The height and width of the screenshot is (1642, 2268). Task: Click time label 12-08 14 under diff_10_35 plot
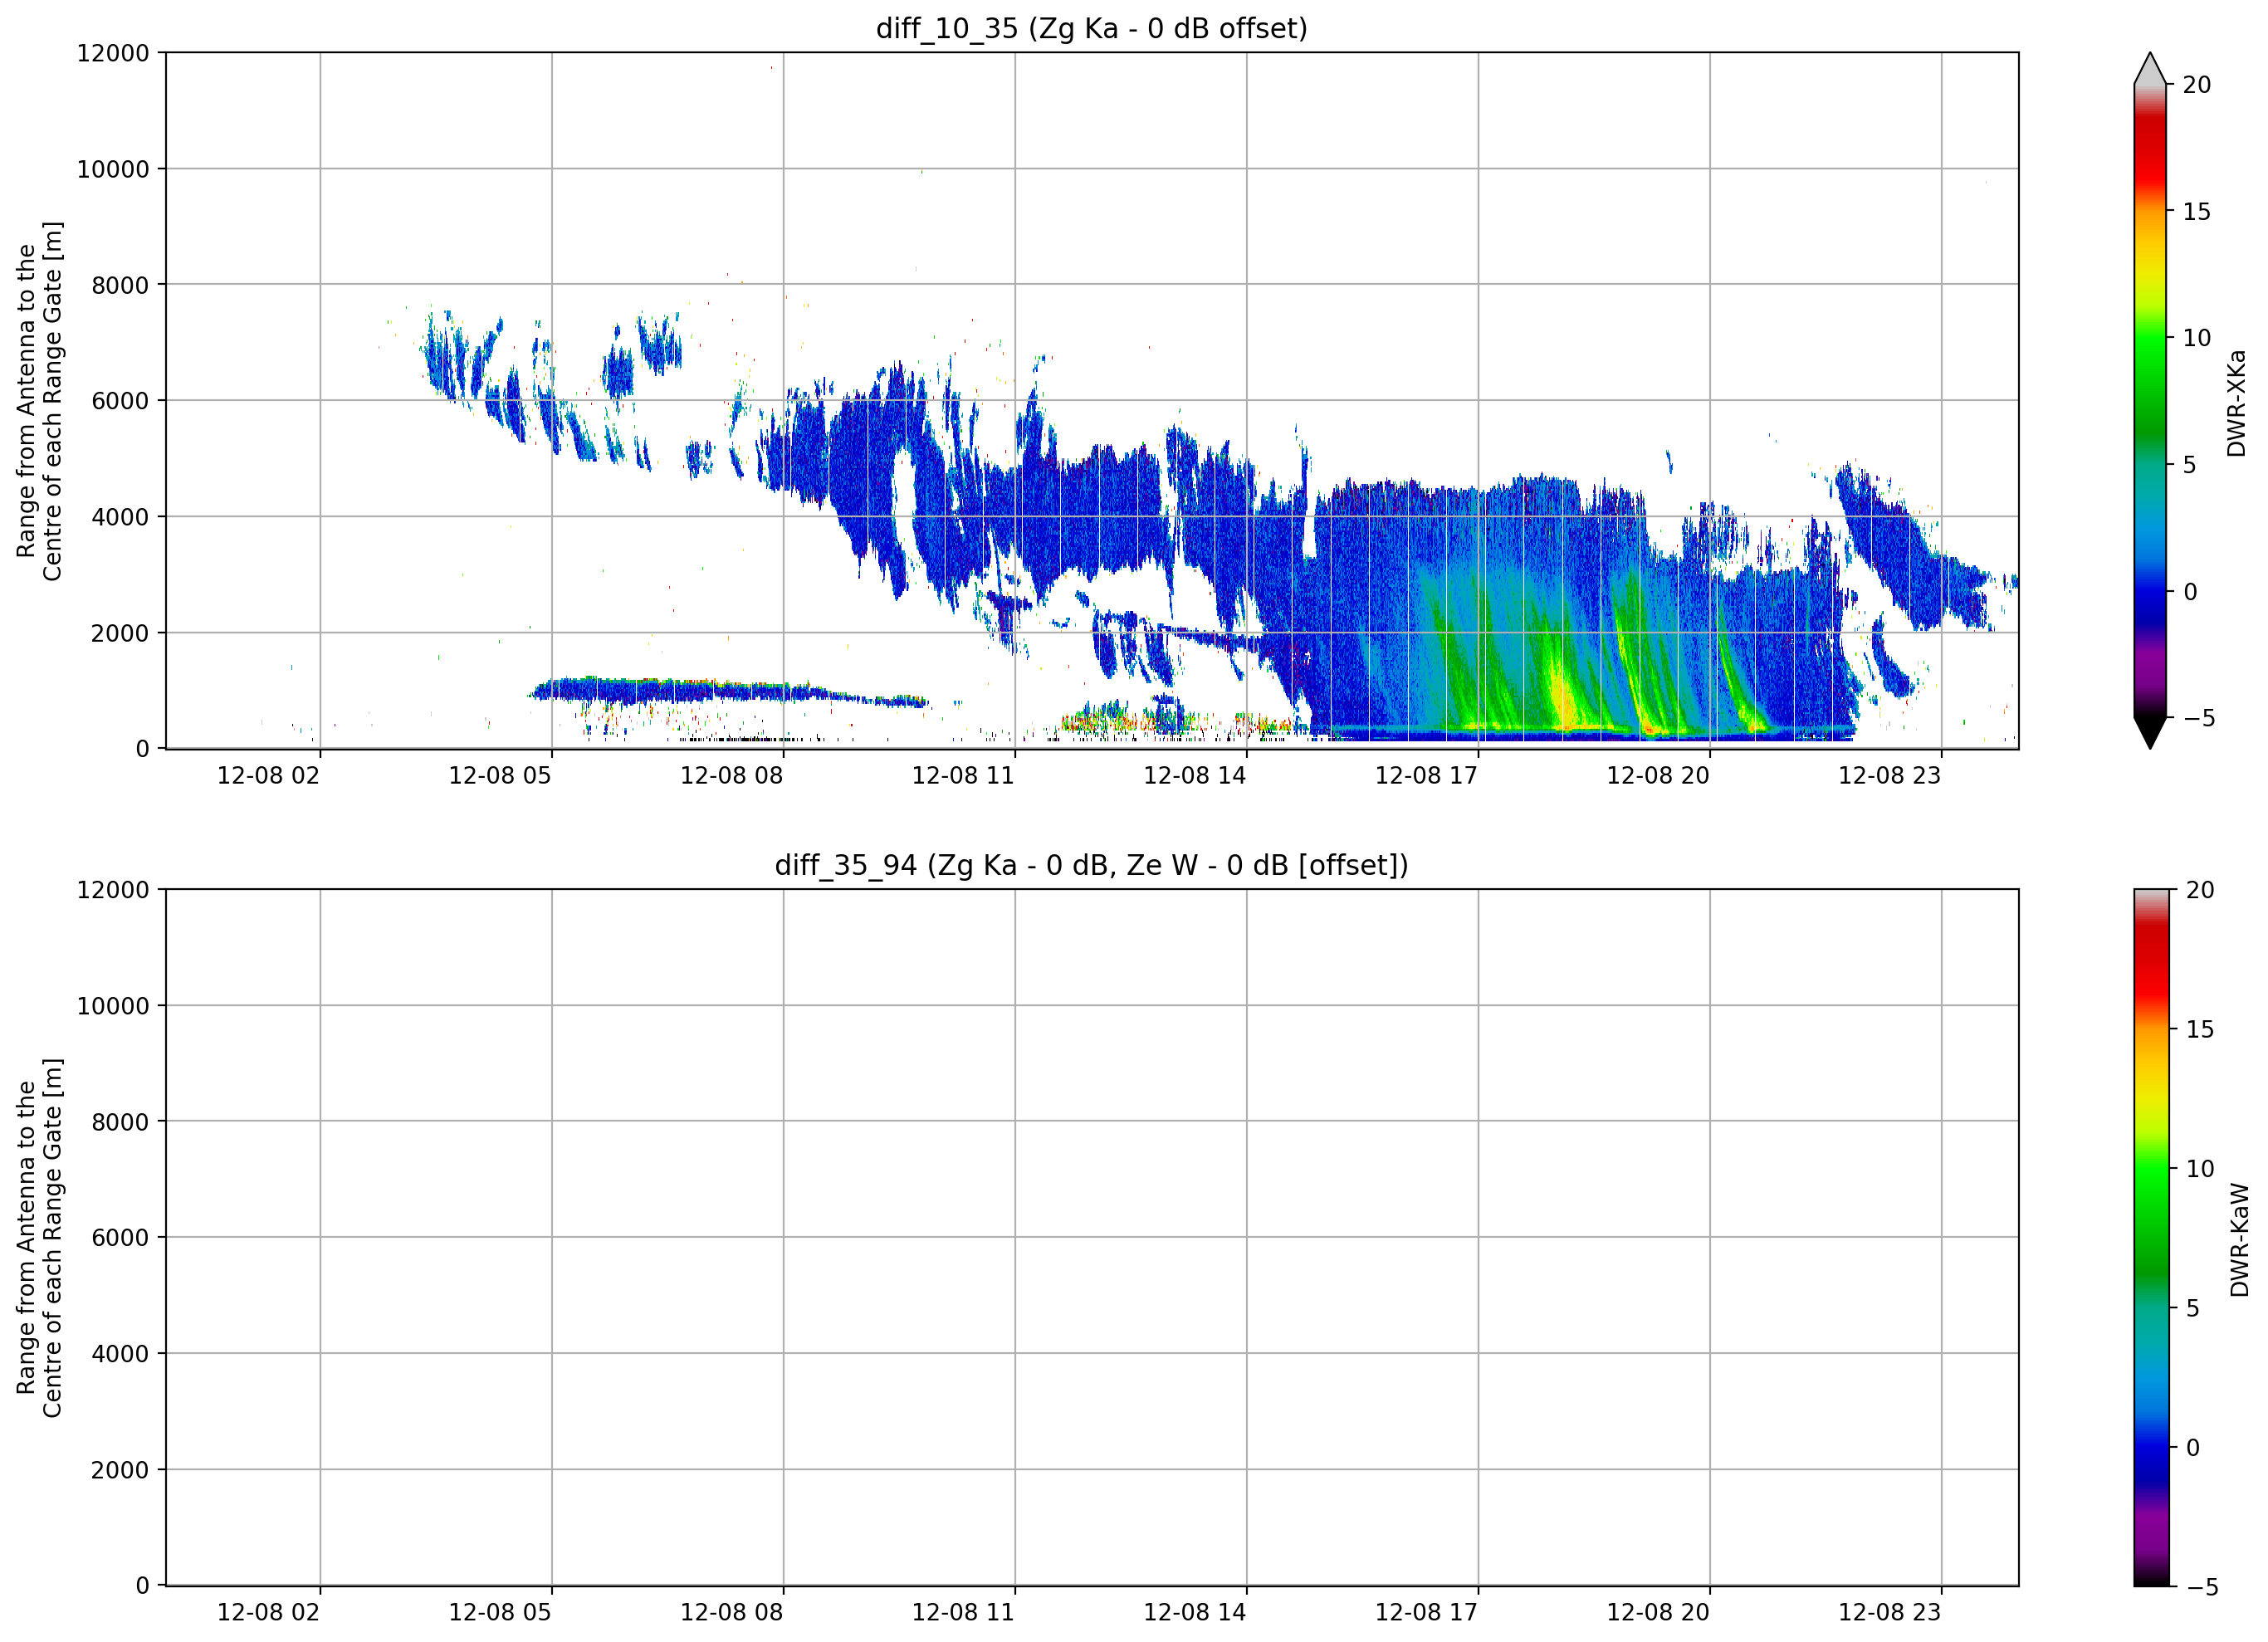pos(1195,776)
